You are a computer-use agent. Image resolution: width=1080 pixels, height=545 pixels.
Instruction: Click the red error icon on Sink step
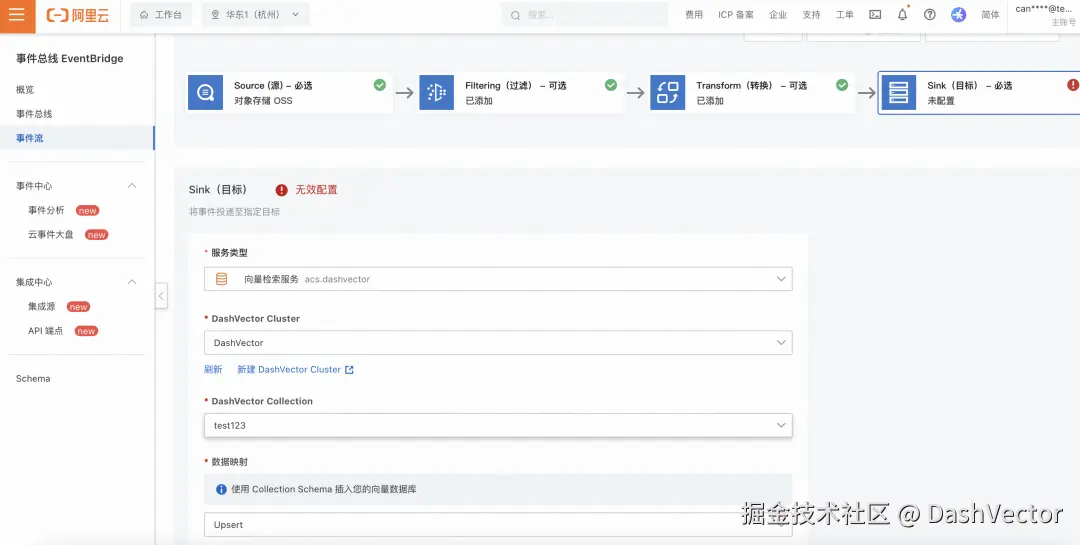[1073, 85]
